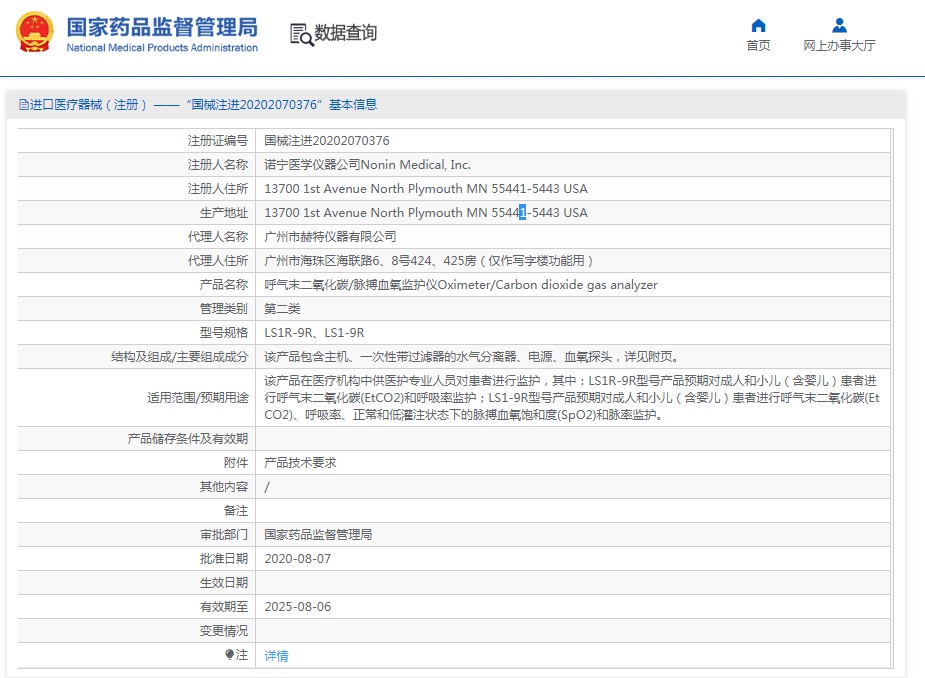Image resolution: width=925 pixels, height=678 pixels.
Task: Click management category value 第二类
Action: point(282,309)
